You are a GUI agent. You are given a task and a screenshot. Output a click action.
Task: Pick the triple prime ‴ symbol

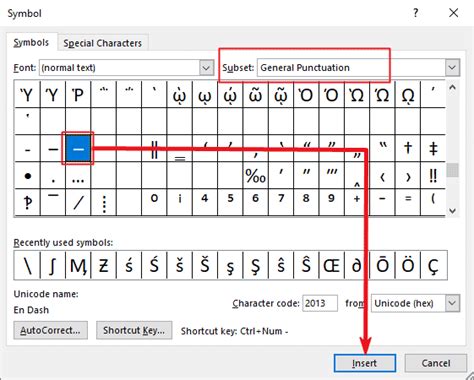point(331,176)
